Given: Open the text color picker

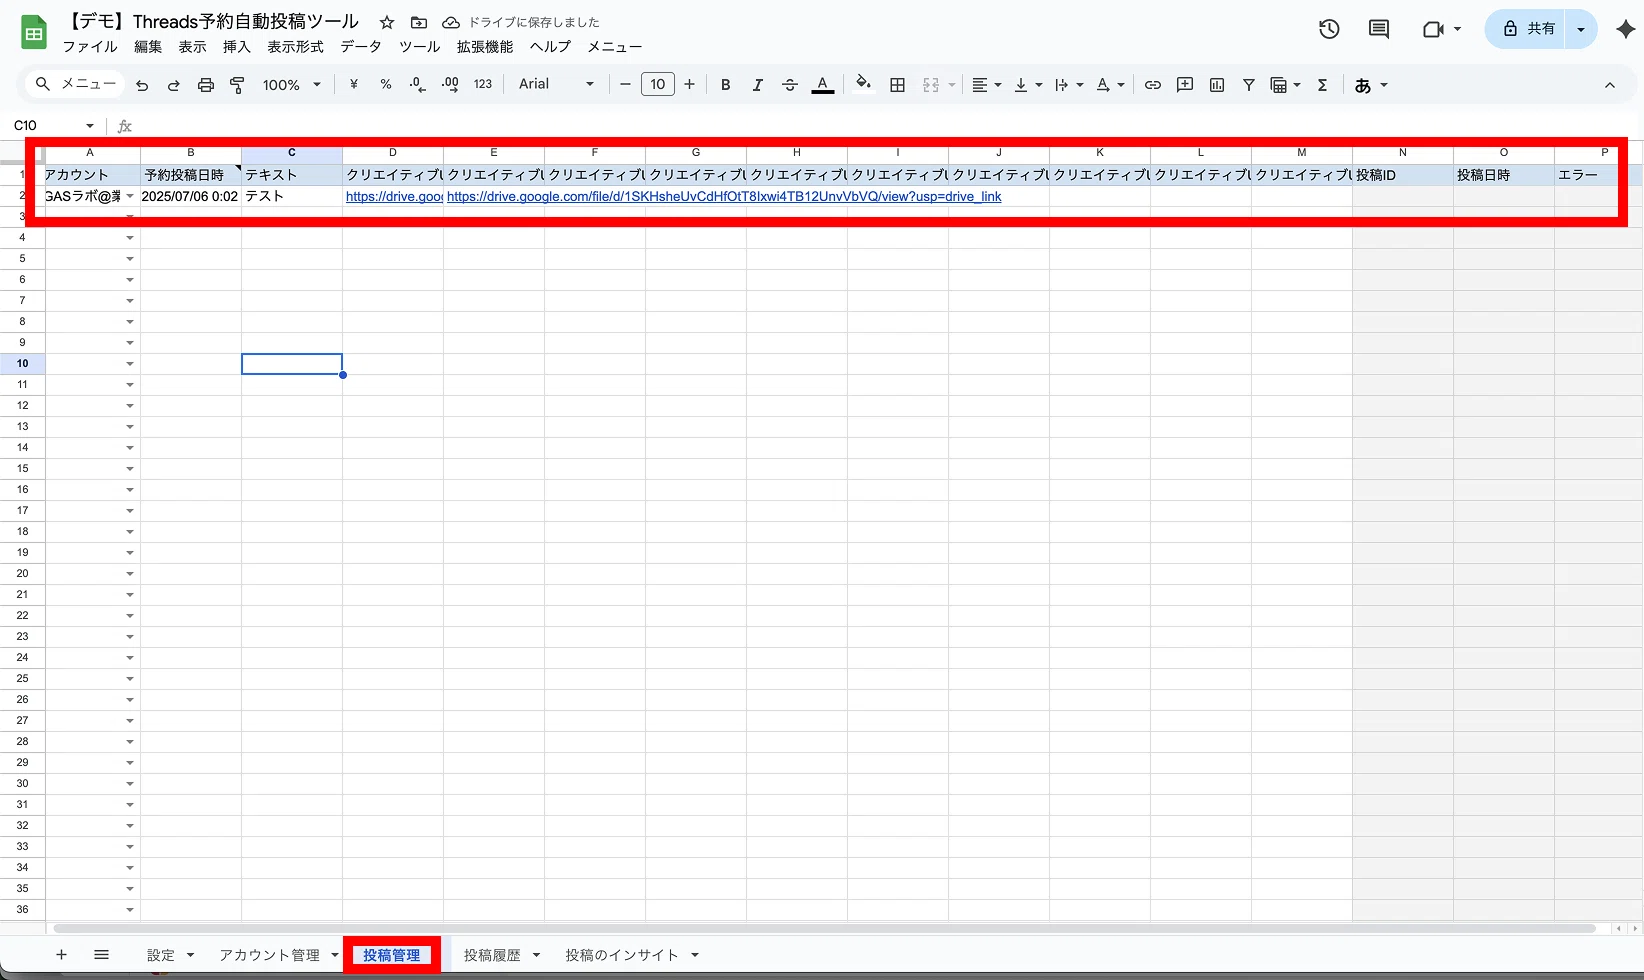Looking at the screenshot, I should point(822,85).
